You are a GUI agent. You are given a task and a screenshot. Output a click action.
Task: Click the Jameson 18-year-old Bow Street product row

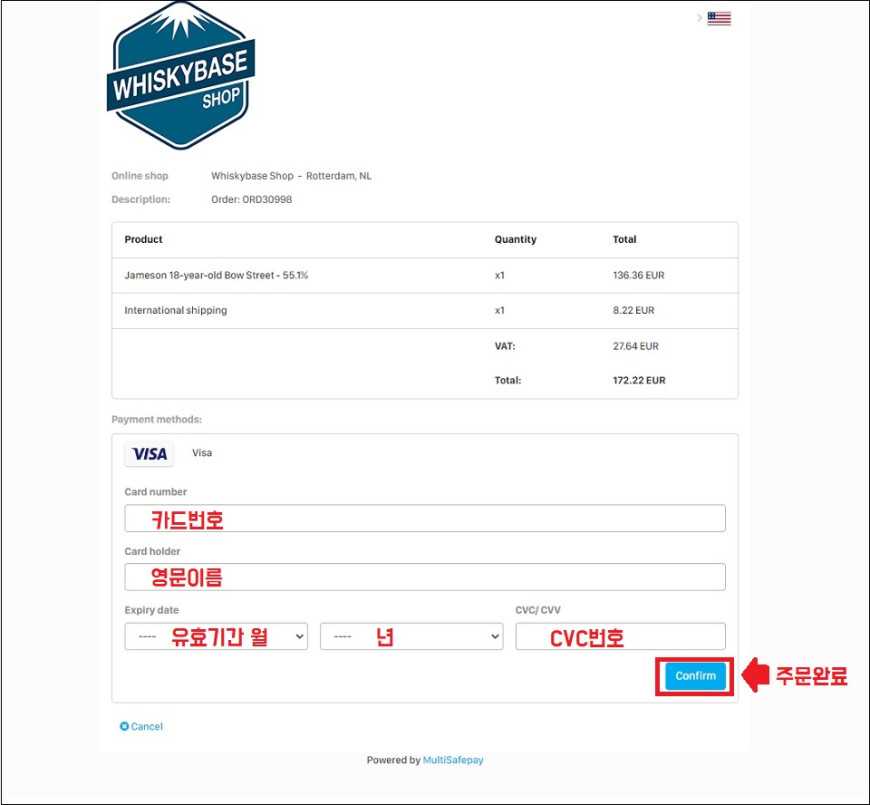(425, 275)
